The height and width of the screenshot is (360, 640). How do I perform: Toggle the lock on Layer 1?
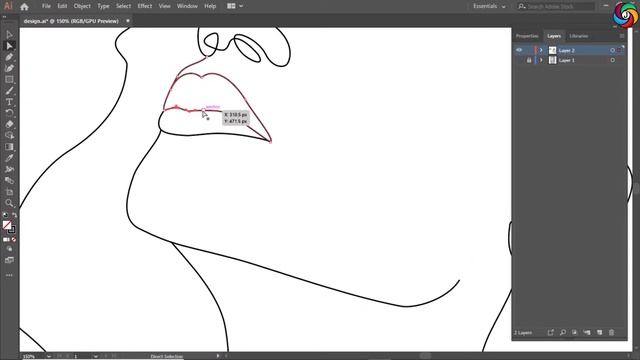coord(529,60)
